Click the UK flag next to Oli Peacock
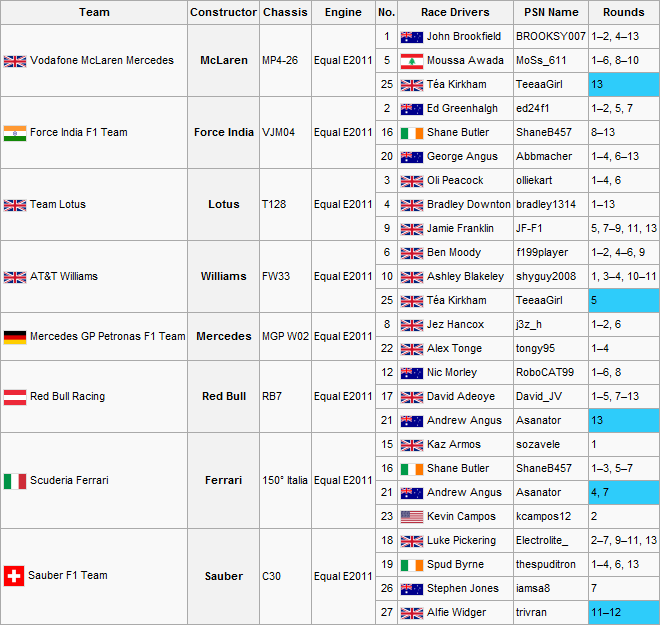The height and width of the screenshot is (625, 660). [412, 181]
